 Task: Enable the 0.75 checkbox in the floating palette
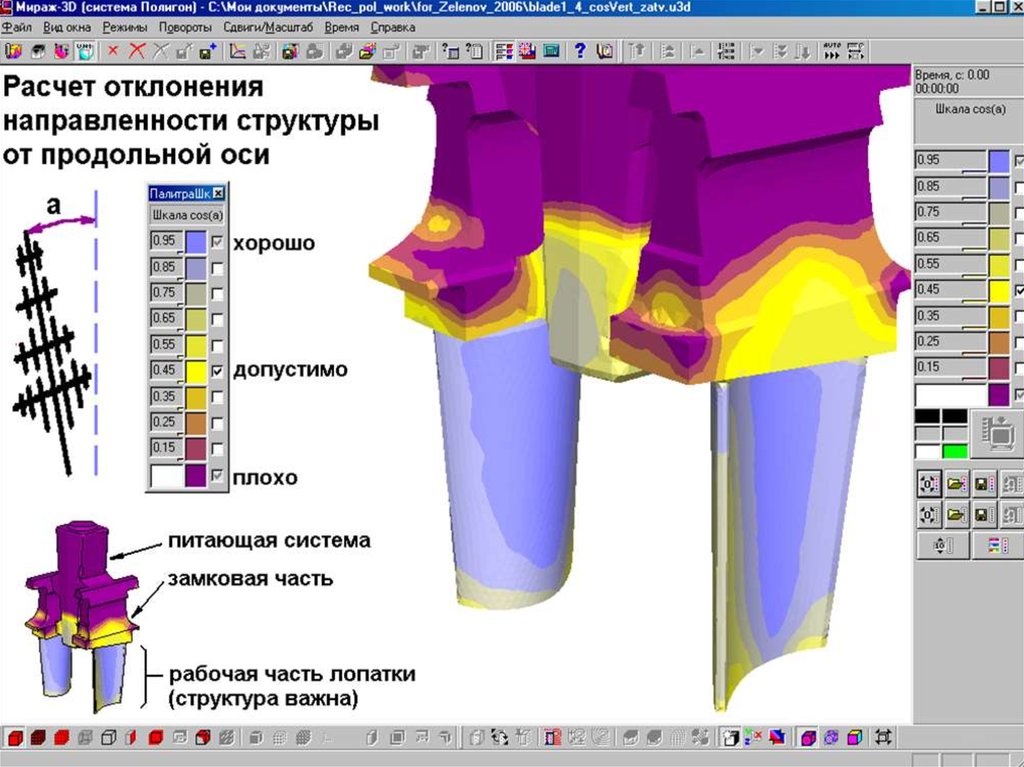[x=217, y=293]
